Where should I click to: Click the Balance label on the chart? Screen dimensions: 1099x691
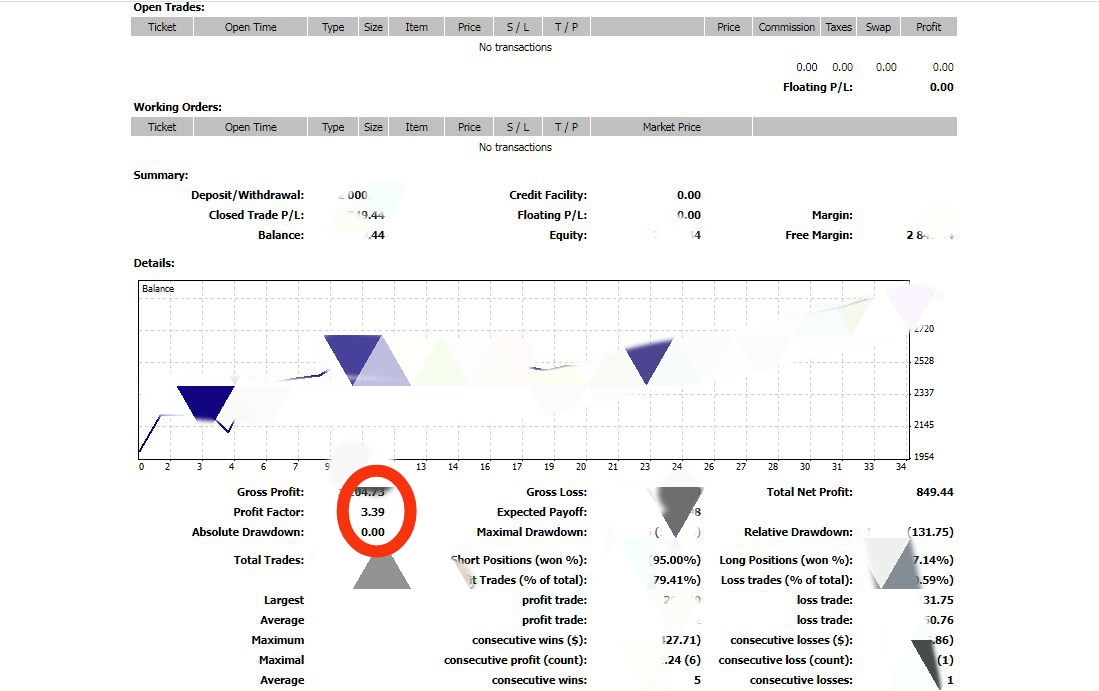pyautogui.click(x=158, y=289)
